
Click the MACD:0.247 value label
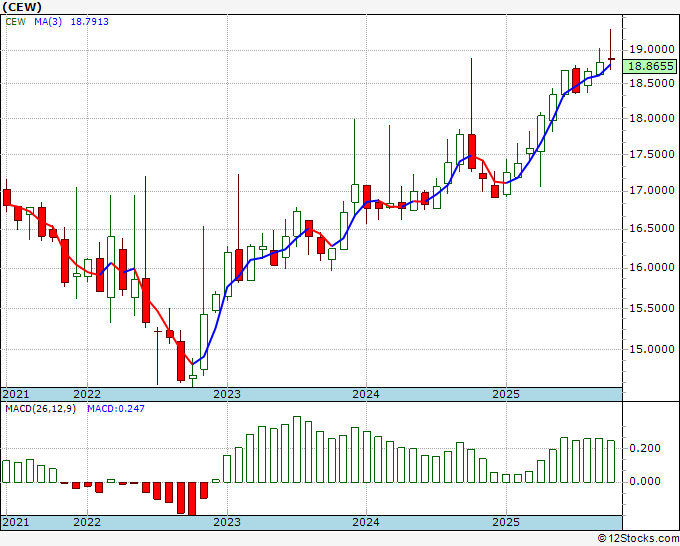pos(116,409)
